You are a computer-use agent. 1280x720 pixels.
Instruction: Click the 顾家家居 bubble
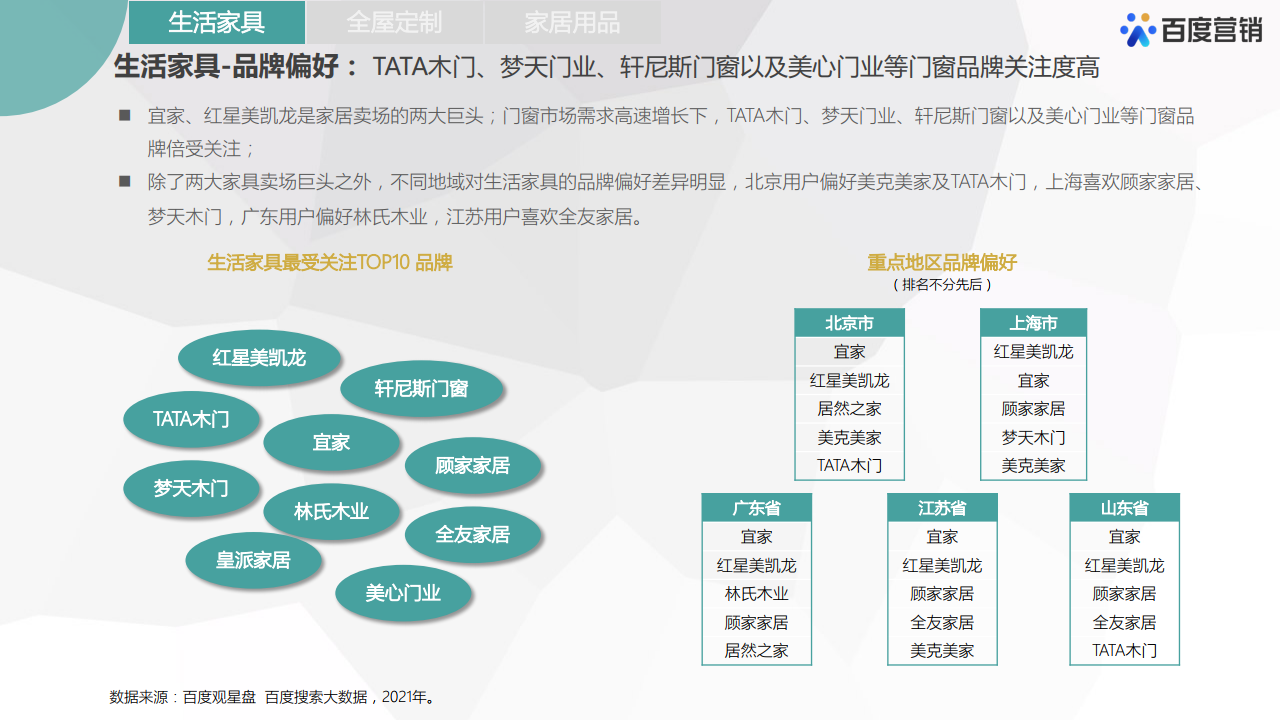pyautogui.click(x=473, y=465)
